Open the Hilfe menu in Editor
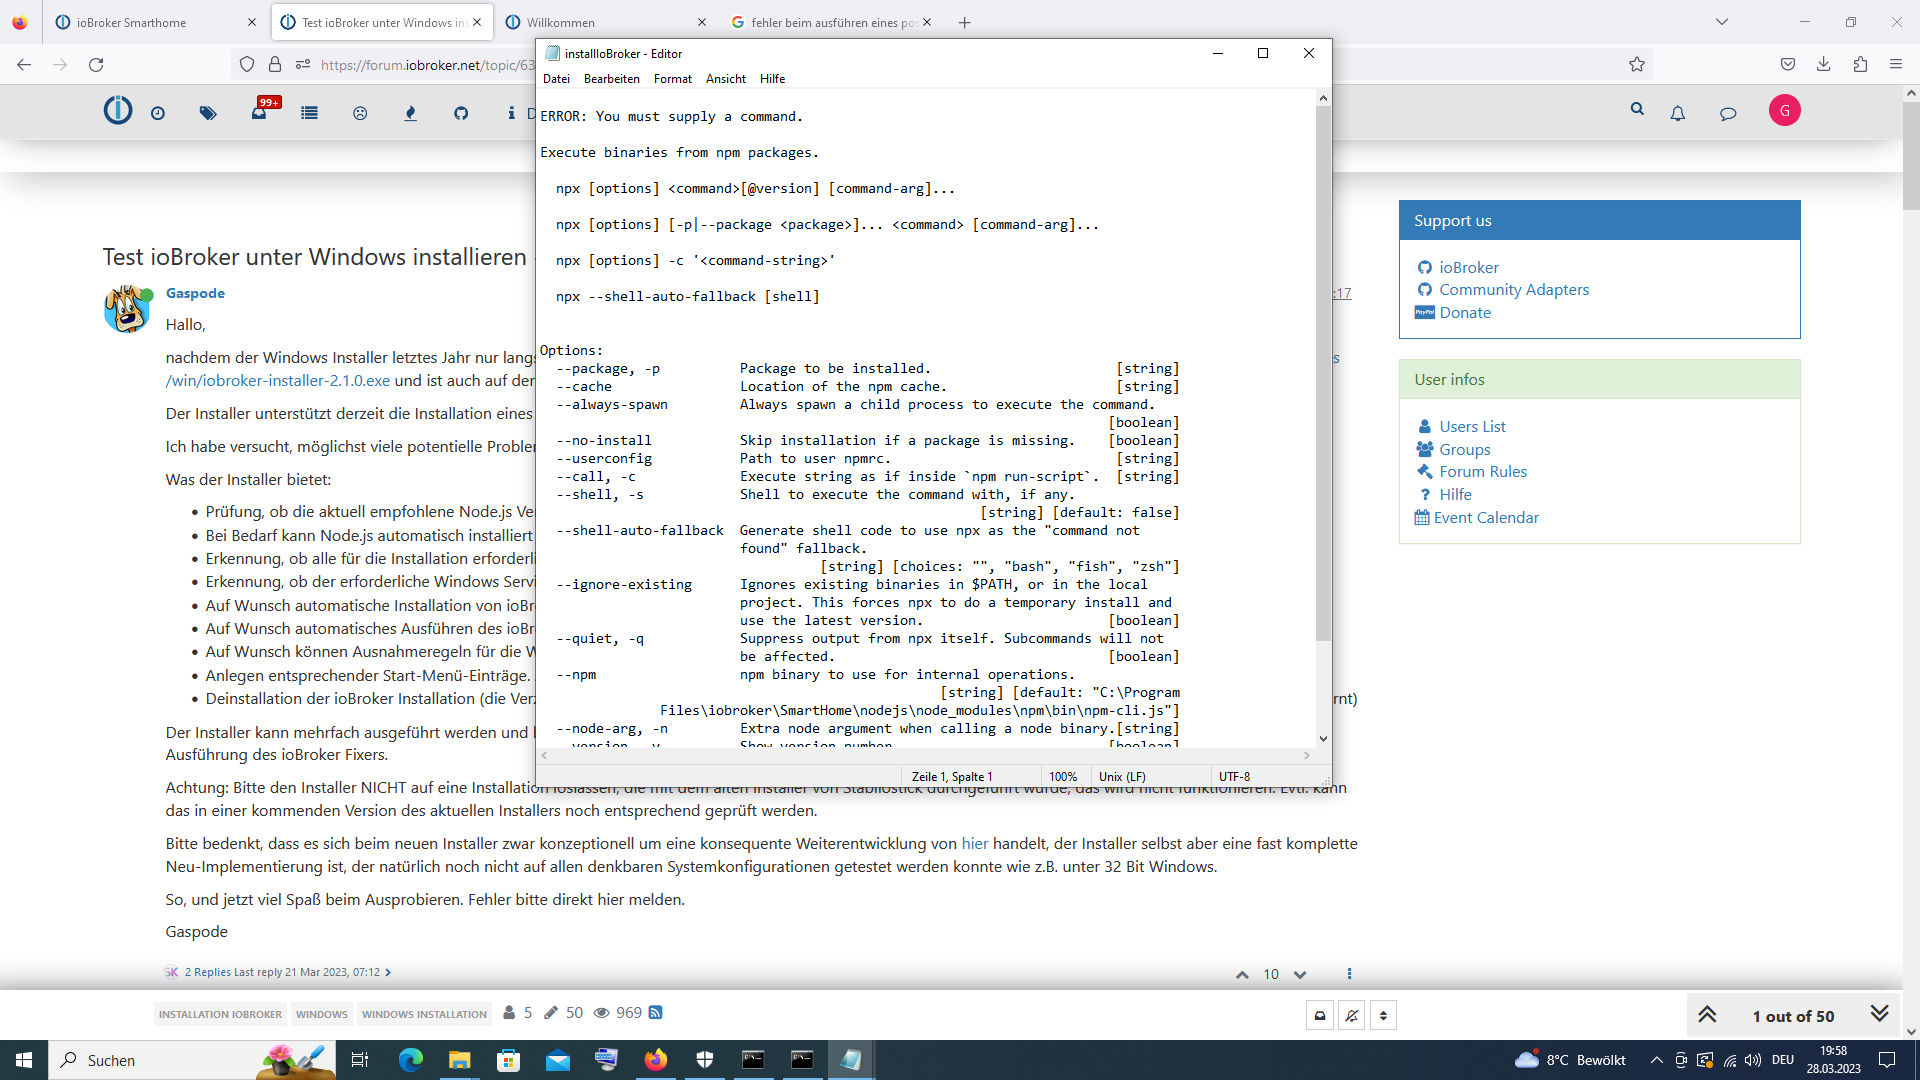Image resolution: width=1920 pixels, height=1080 pixels. tap(772, 79)
